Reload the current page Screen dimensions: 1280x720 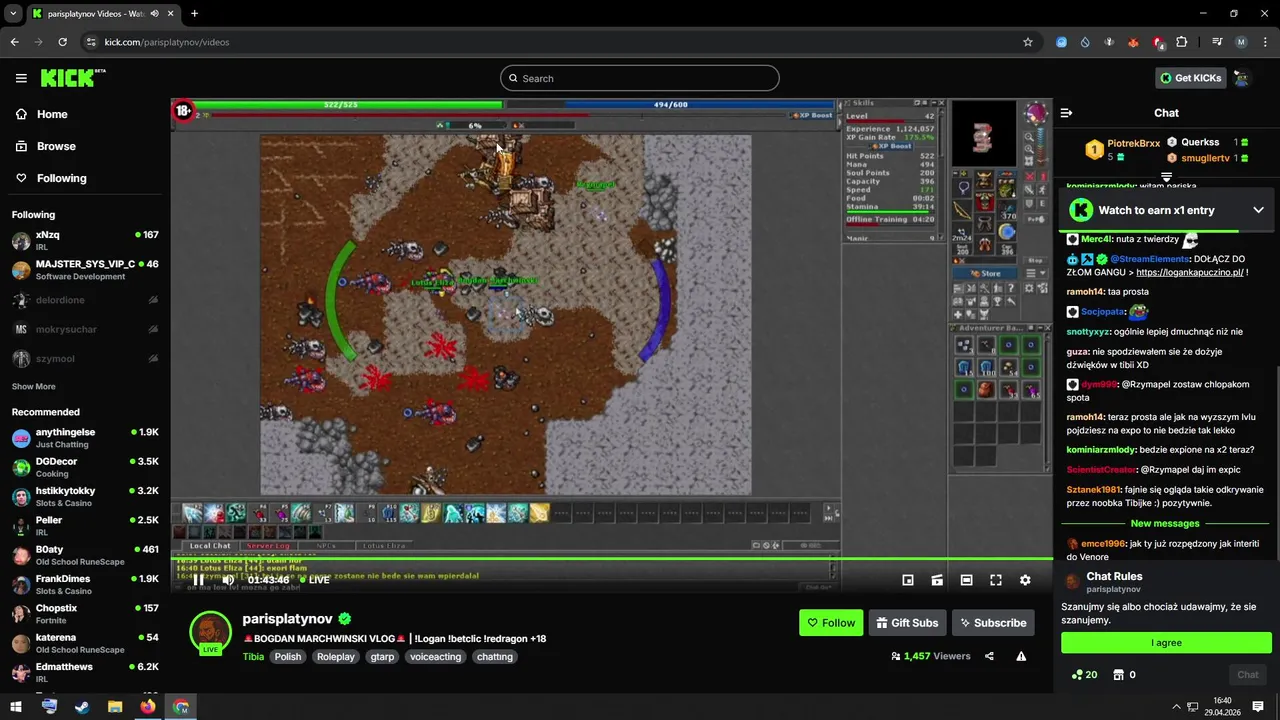tap(62, 42)
